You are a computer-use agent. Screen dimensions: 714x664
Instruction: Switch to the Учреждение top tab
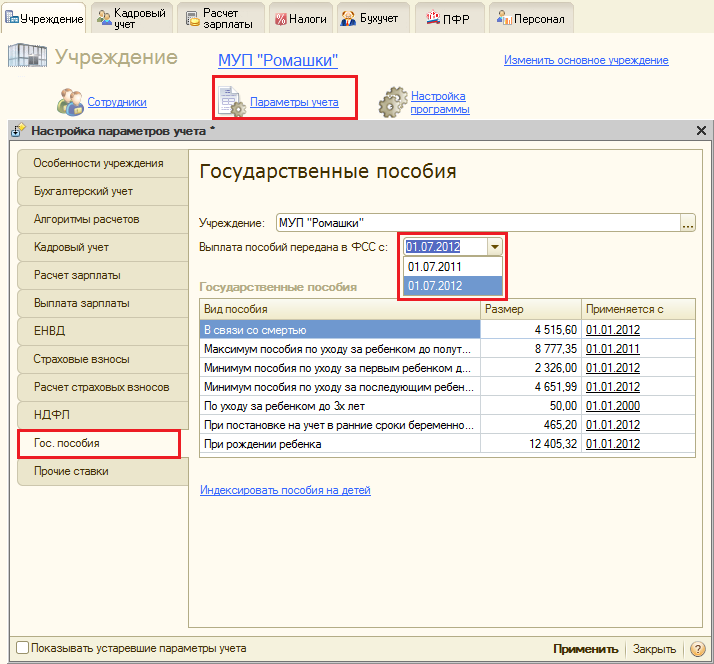click(x=44, y=19)
